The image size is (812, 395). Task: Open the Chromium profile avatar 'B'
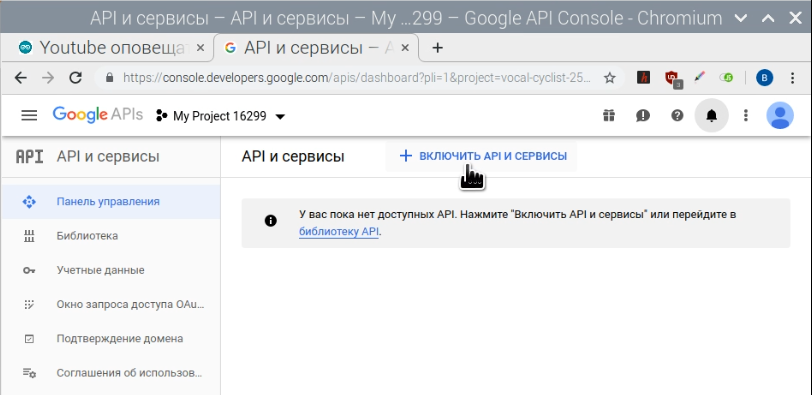(x=764, y=78)
